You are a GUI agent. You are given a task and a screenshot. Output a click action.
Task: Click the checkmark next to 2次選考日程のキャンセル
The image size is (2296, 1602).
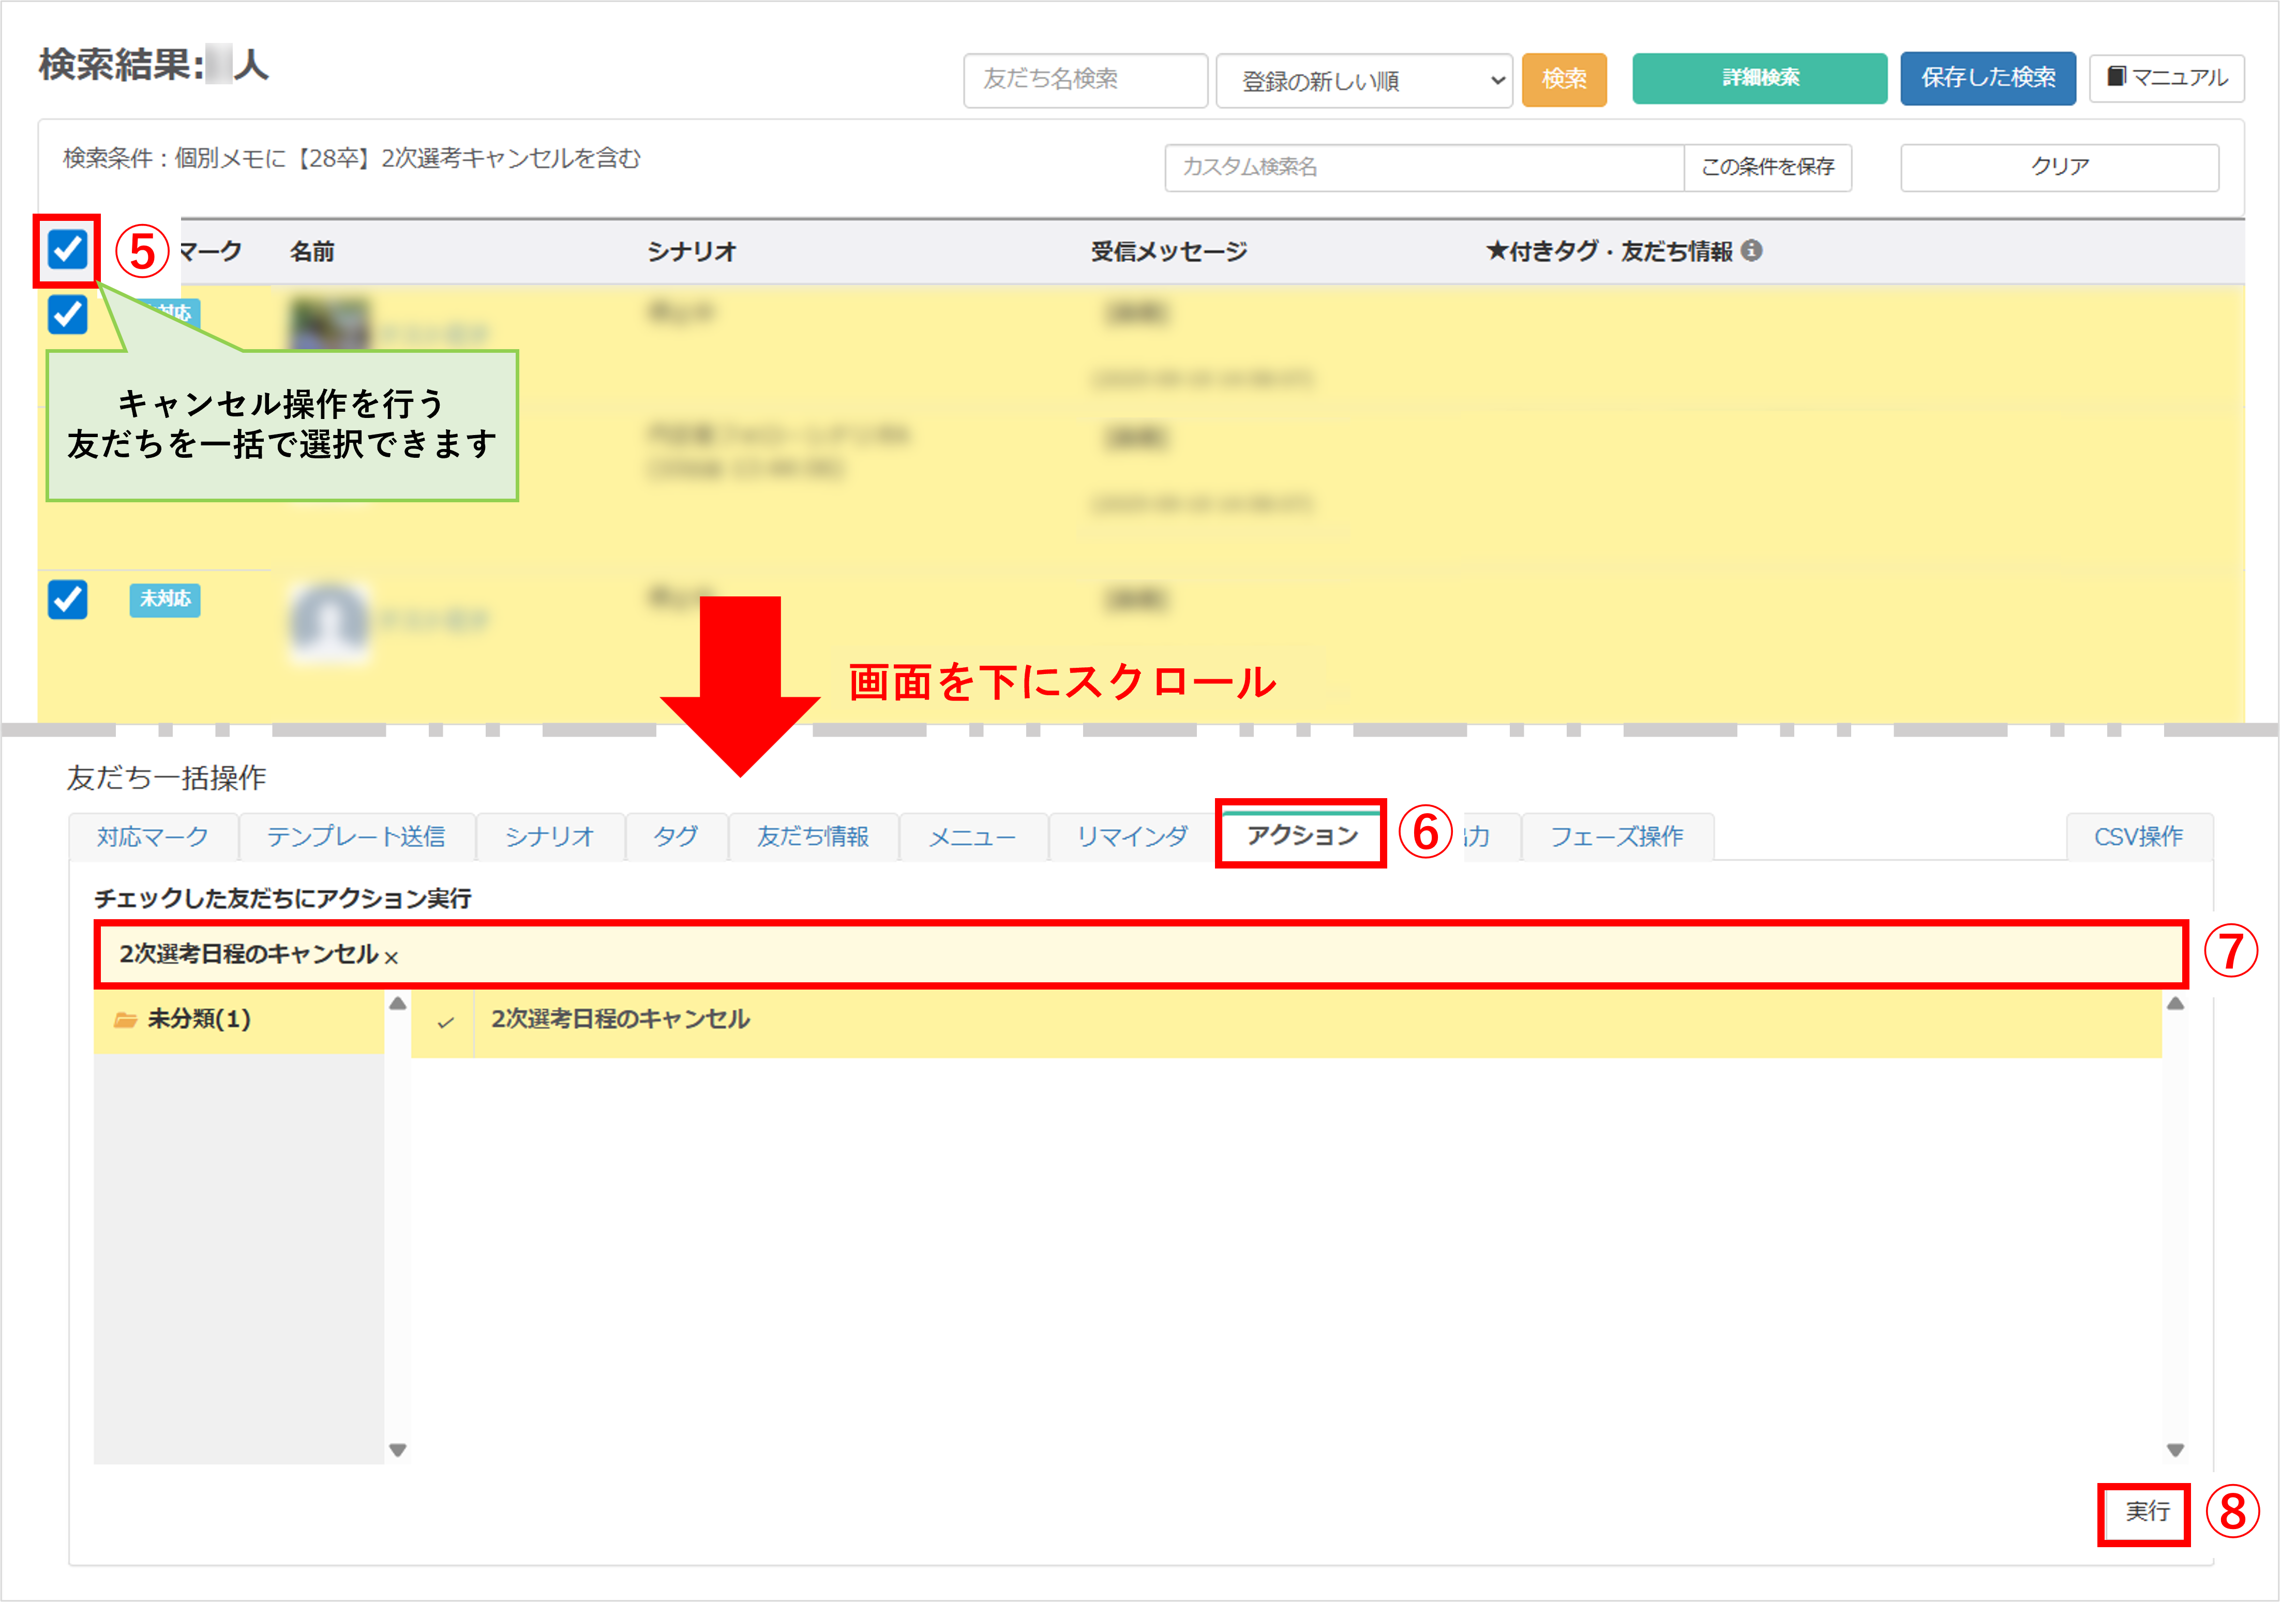pos(445,1021)
